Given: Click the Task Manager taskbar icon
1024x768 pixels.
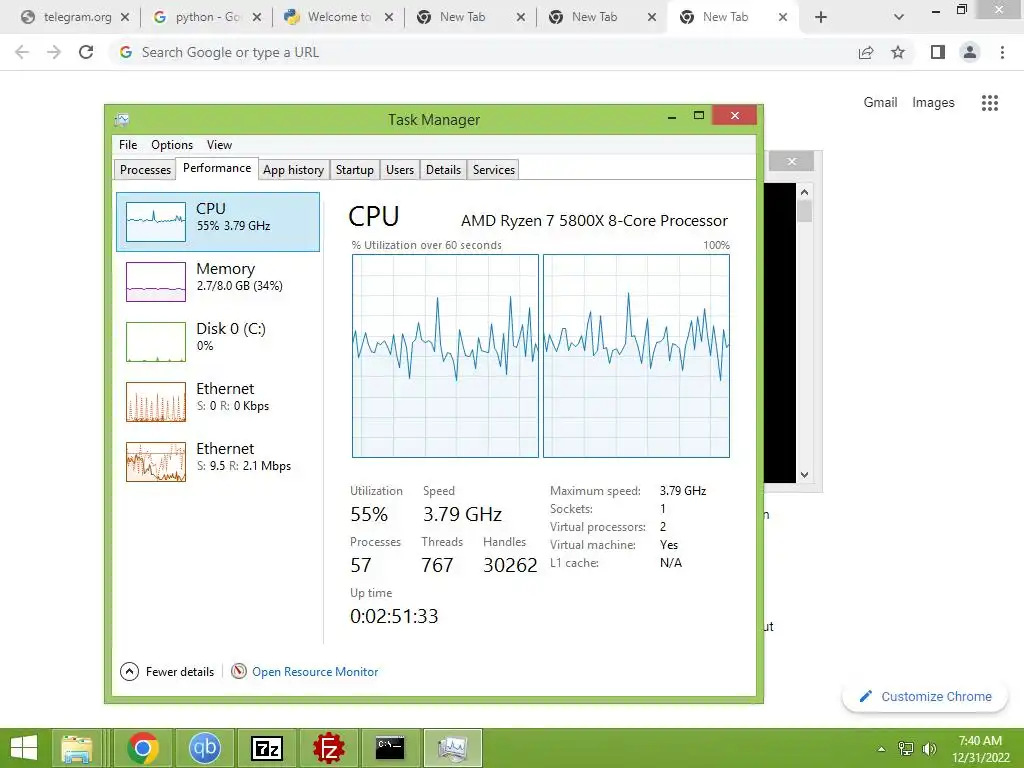Looking at the screenshot, I should (x=453, y=748).
